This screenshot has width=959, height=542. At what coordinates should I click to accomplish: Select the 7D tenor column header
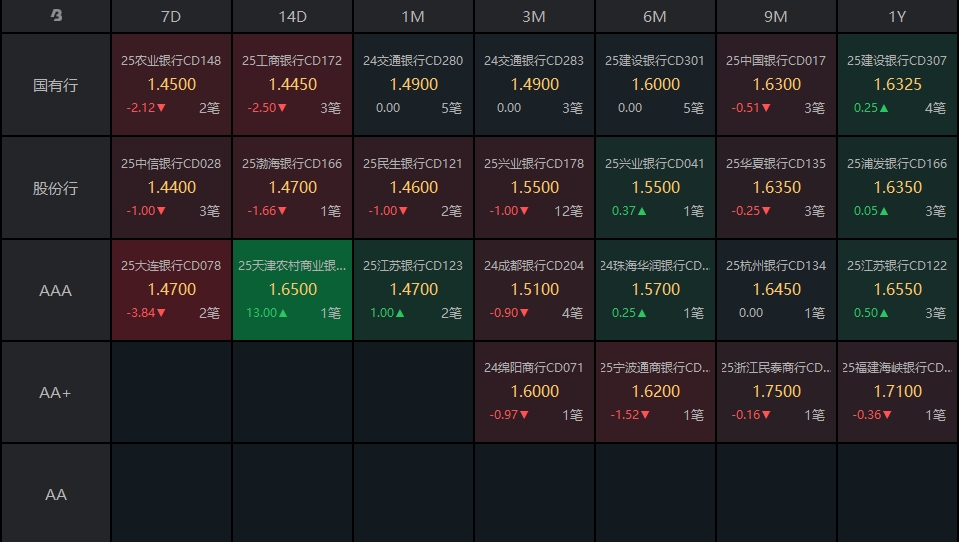click(171, 17)
